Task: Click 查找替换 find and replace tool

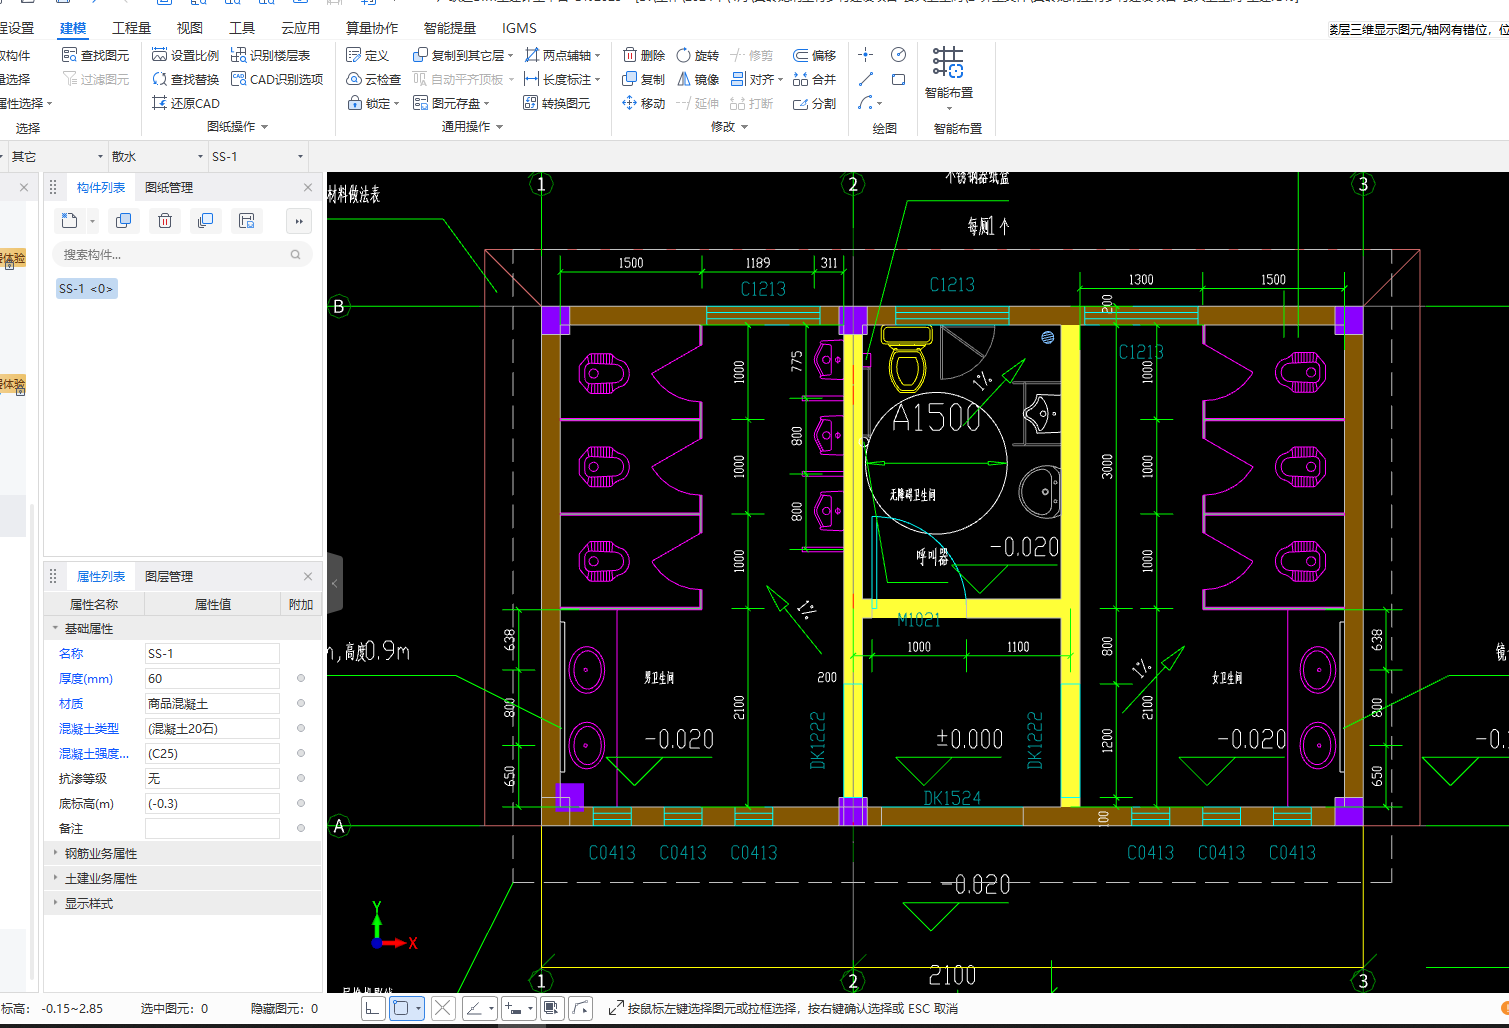Action: point(185,79)
